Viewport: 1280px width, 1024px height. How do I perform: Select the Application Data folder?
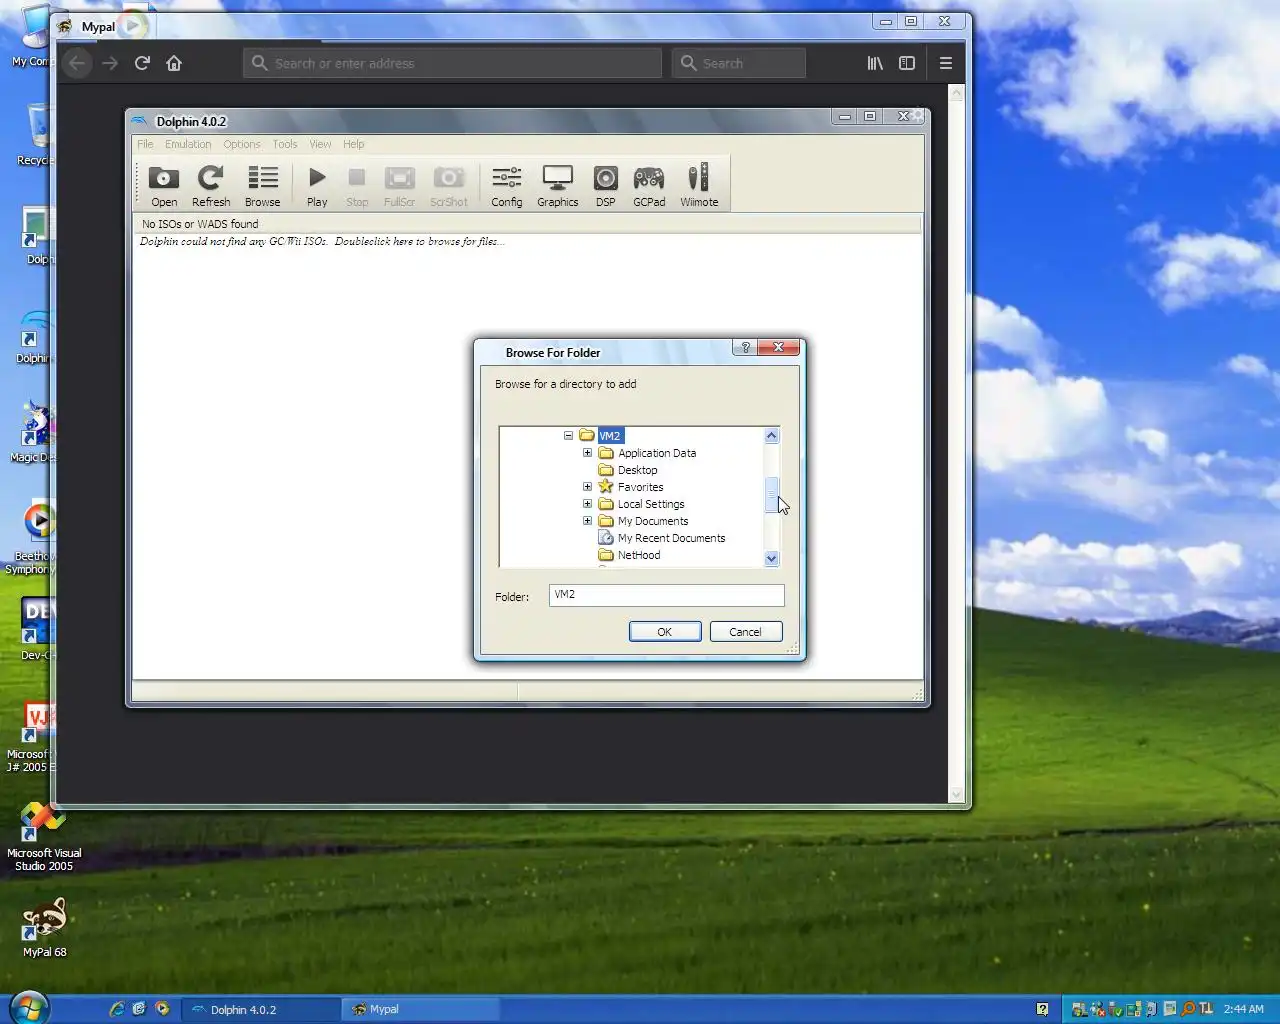(x=657, y=453)
